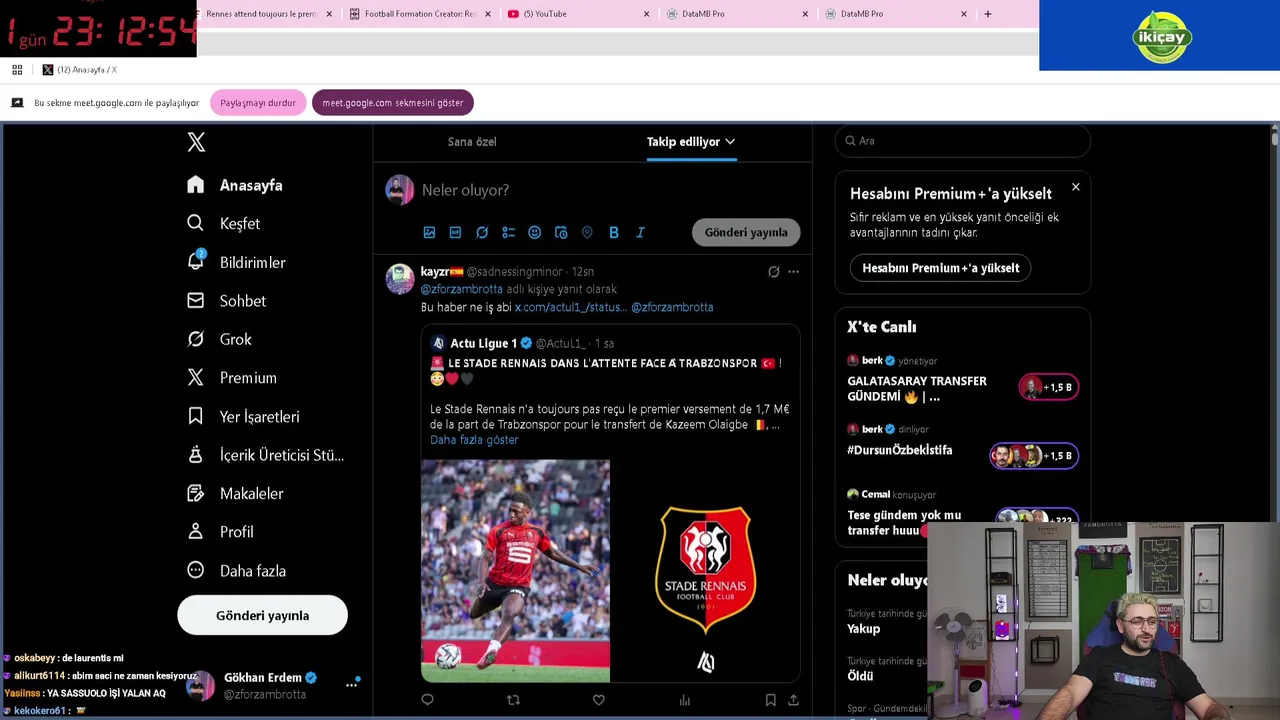Reply to the kayzr post
The height and width of the screenshot is (720, 1280).
tap(427, 700)
